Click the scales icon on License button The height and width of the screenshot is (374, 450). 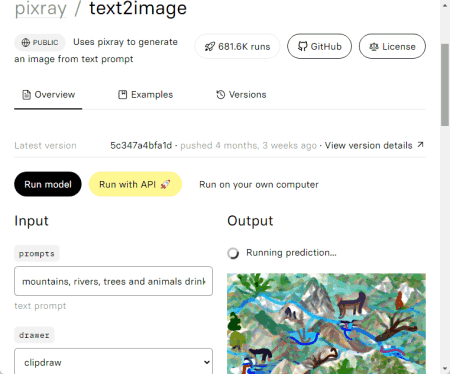coord(374,47)
